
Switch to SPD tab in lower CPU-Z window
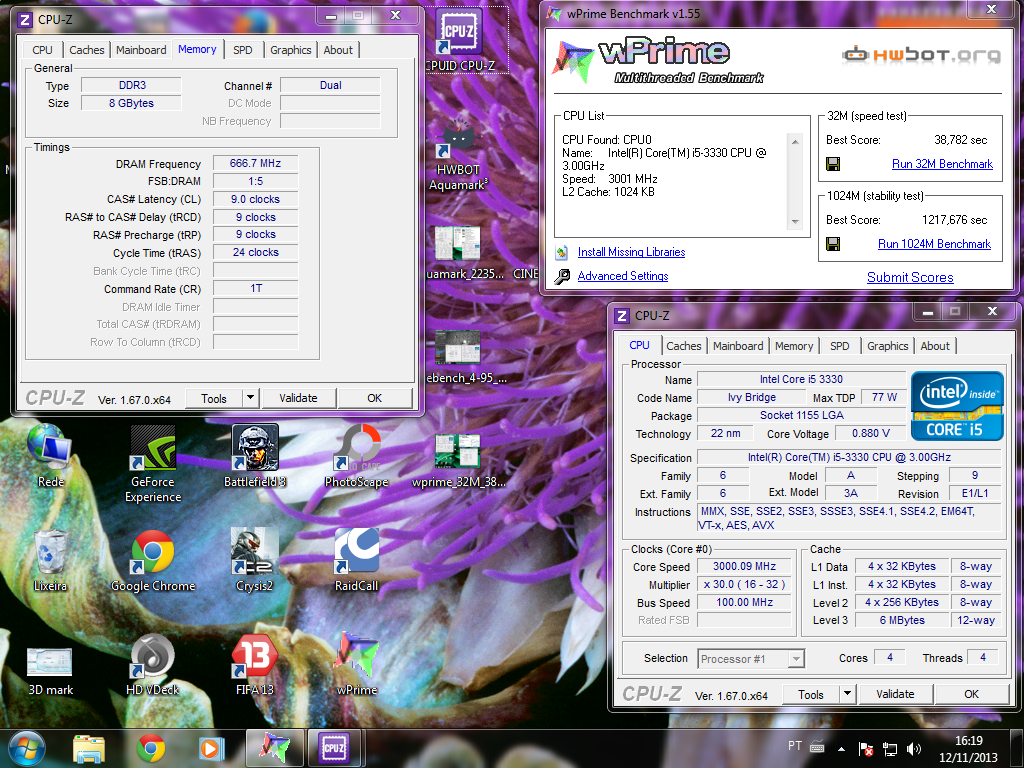840,346
